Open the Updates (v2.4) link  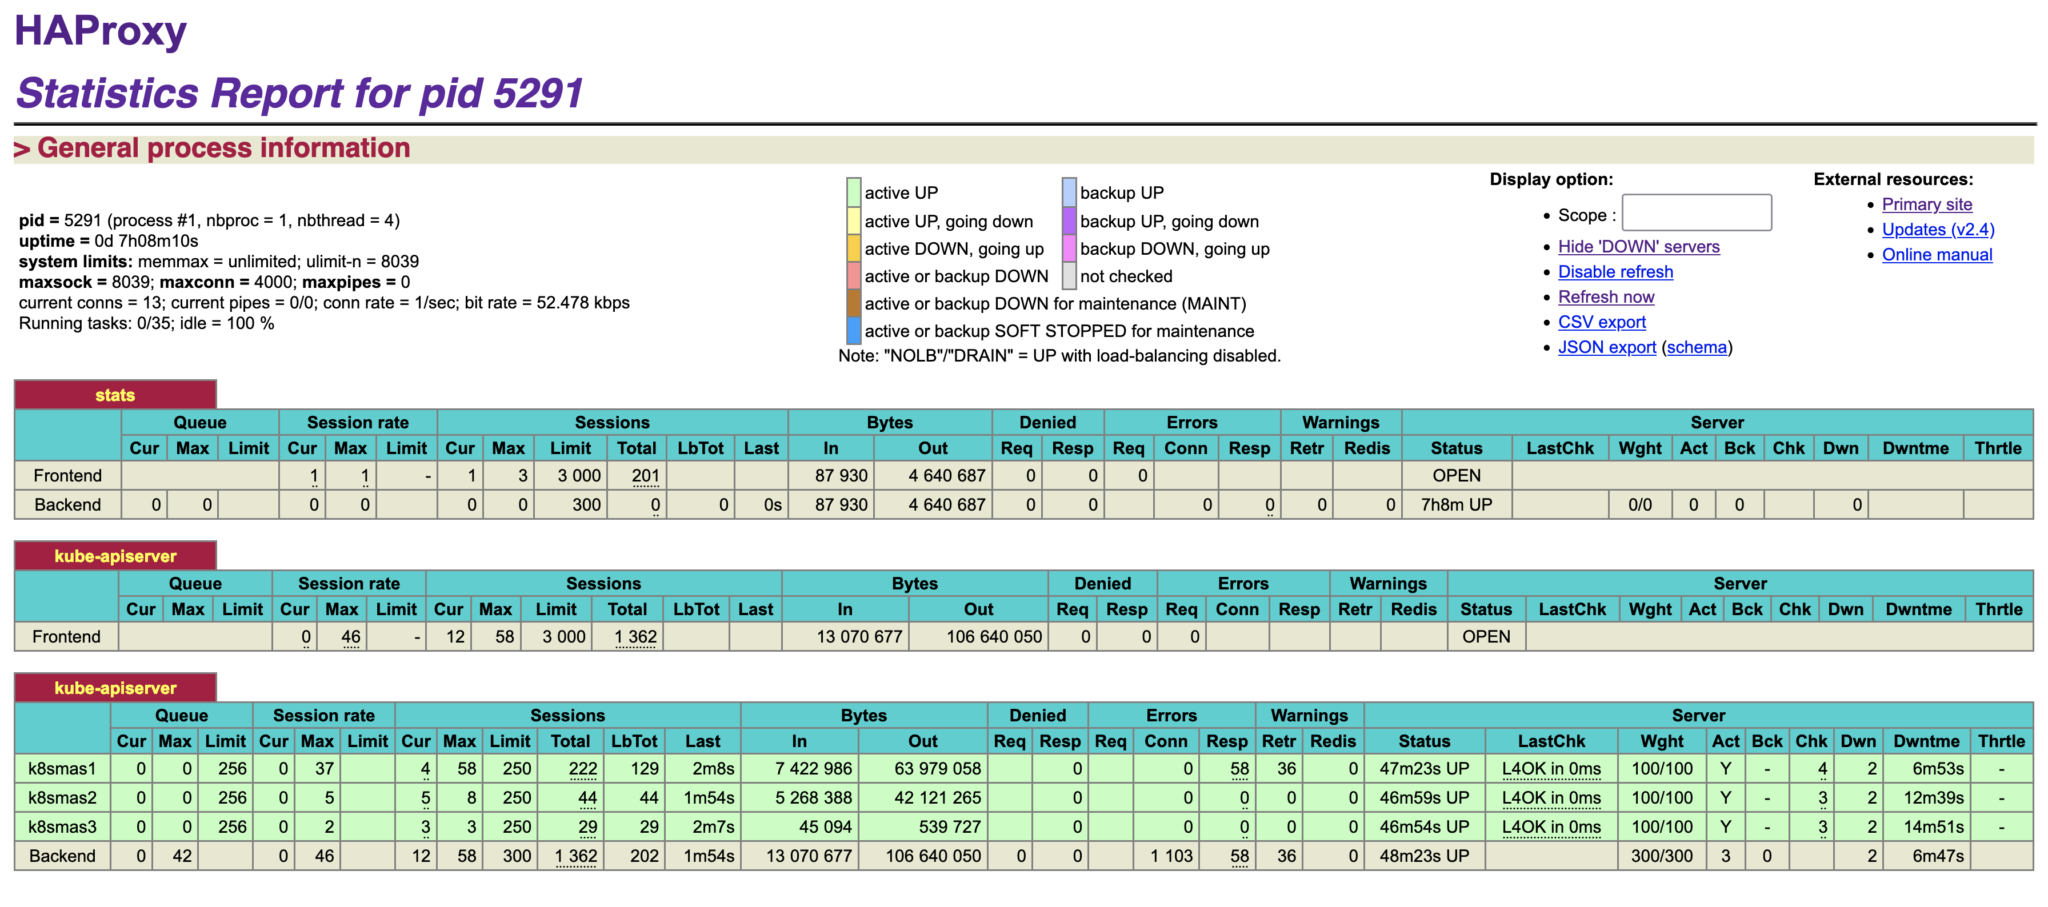(1938, 229)
